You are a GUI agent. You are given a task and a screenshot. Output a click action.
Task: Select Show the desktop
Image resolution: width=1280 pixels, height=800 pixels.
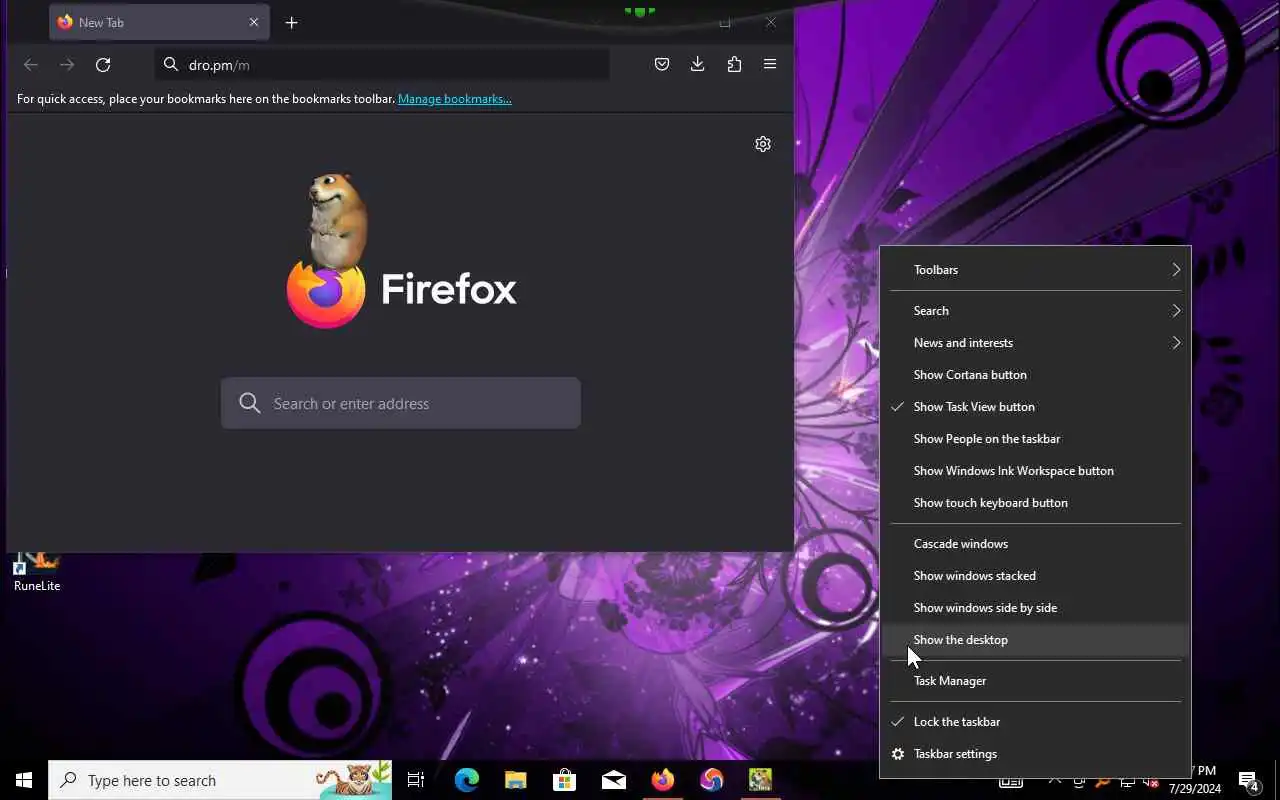coord(1036,640)
